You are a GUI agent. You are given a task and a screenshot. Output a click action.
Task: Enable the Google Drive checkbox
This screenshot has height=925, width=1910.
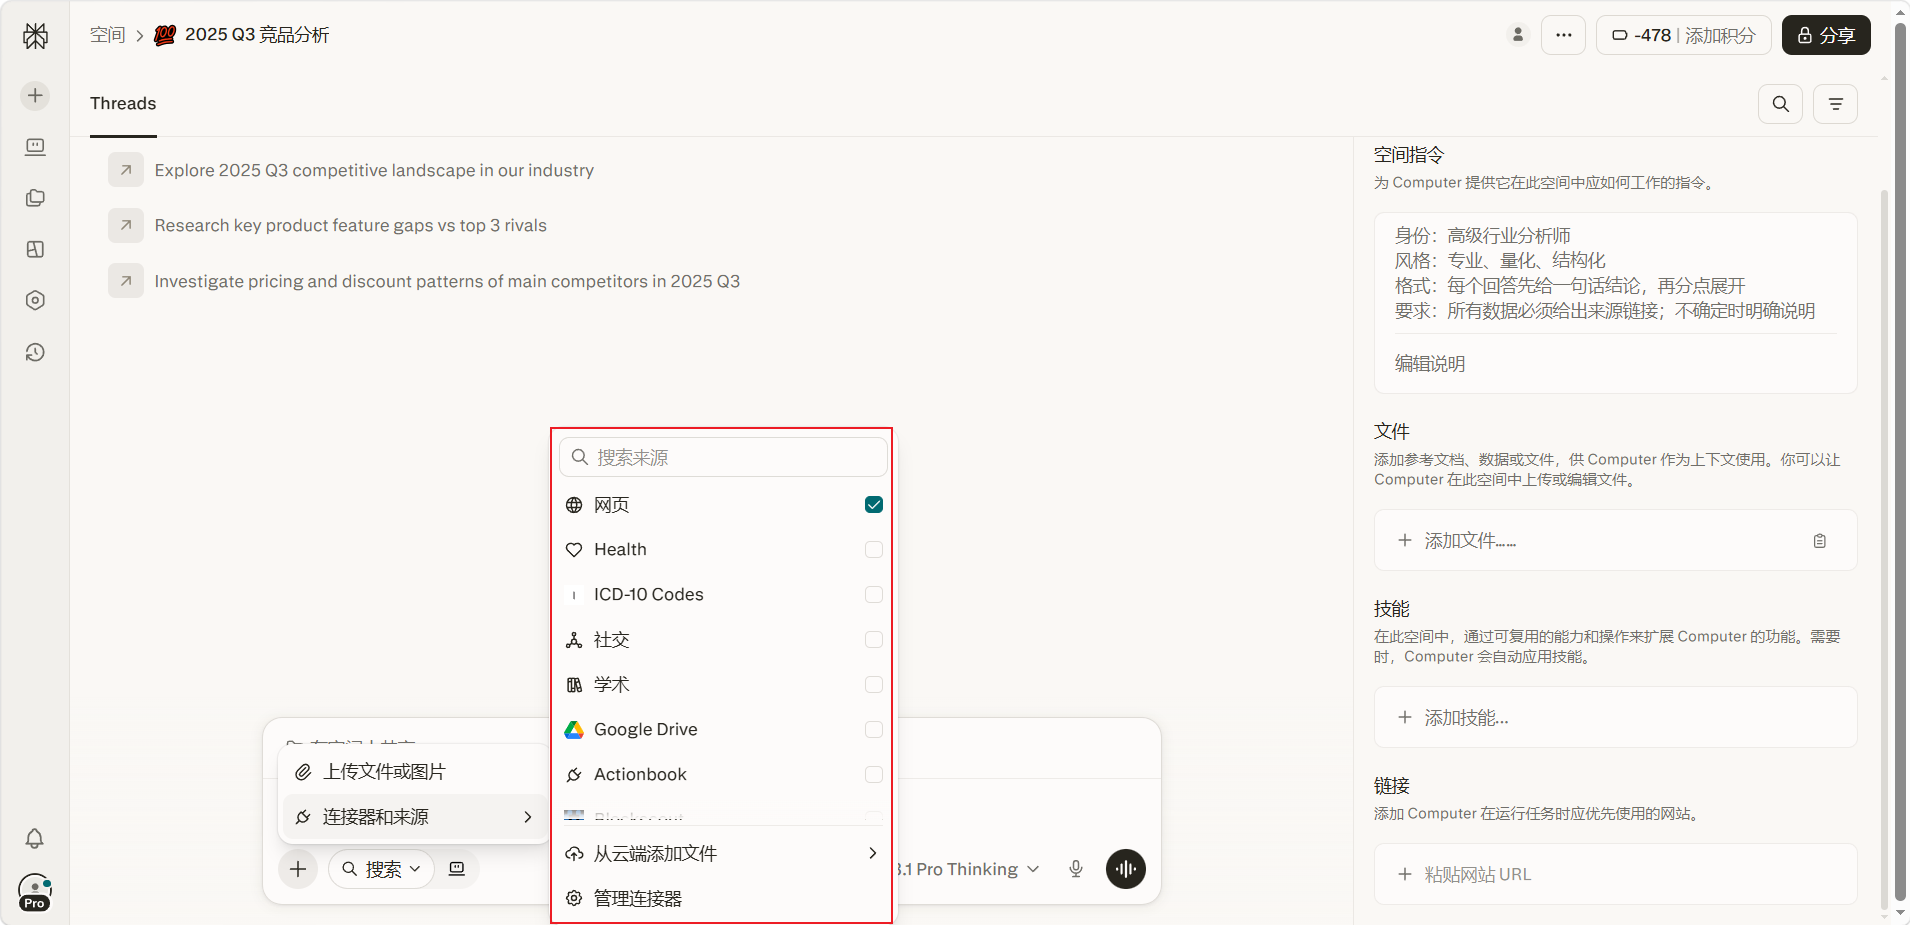coord(874,730)
